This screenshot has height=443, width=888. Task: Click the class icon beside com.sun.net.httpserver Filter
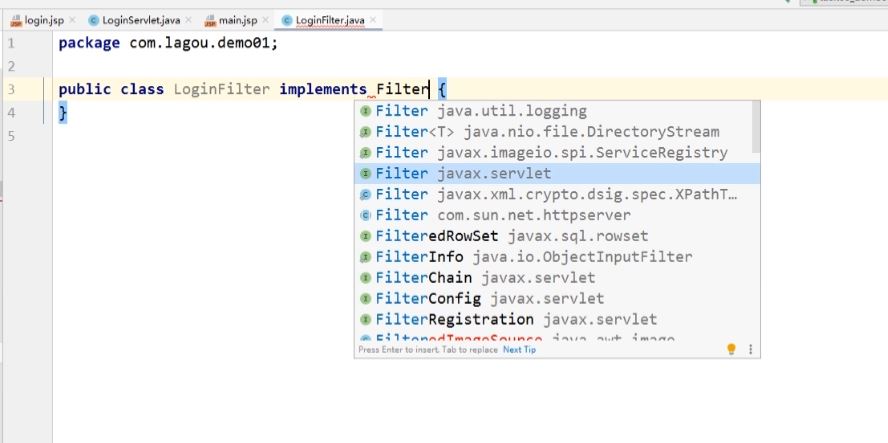tap(365, 215)
